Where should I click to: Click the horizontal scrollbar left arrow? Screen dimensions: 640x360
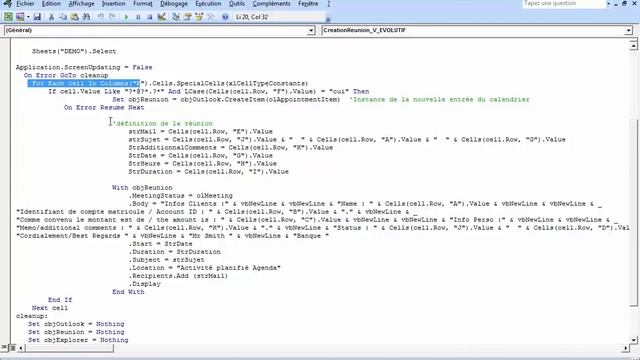pyautogui.click(x=20, y=348)
